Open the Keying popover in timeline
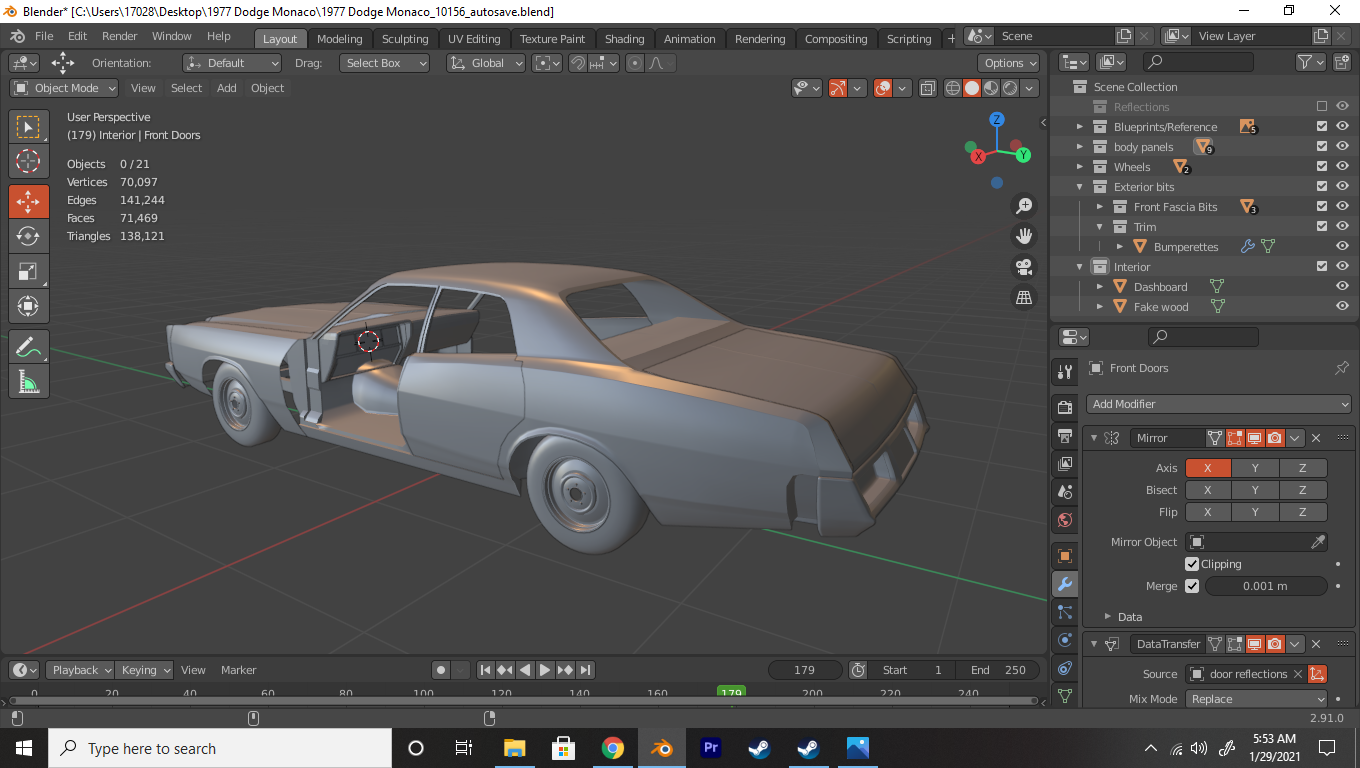Image resolution: width=1360 pixels, height=768 pixels. pos(144,670)
